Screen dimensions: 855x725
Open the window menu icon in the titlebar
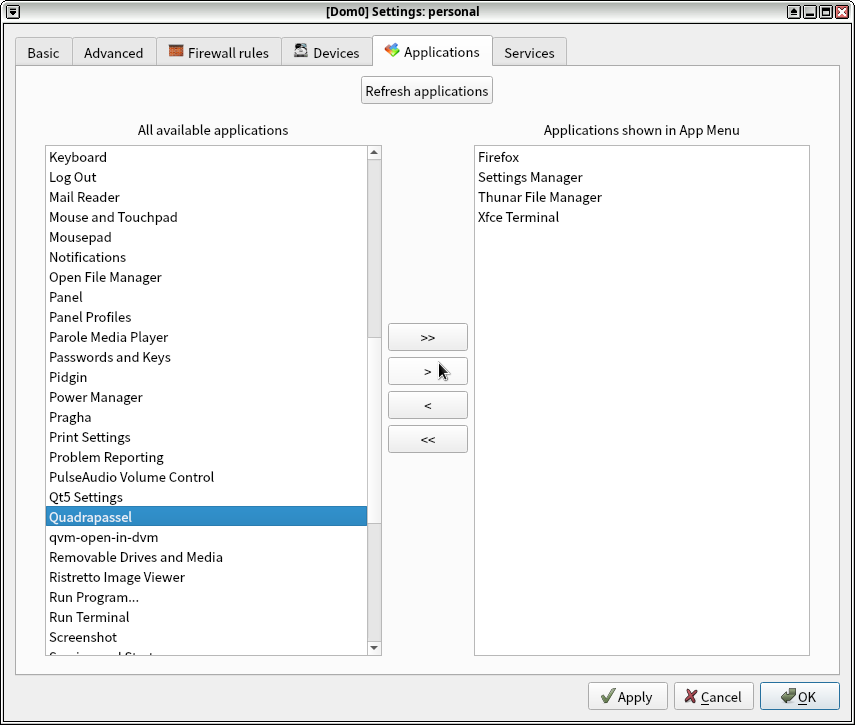click(12, 11)
